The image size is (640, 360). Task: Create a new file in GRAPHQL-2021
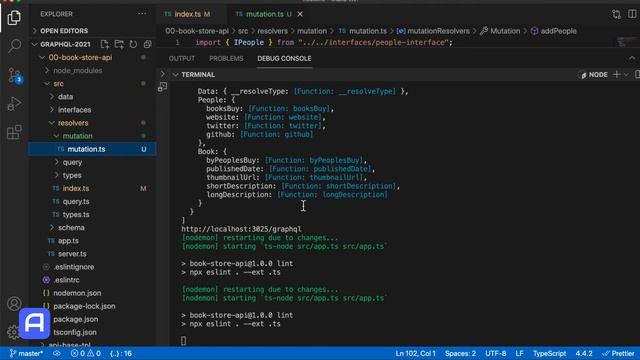[x=104, y=44]
